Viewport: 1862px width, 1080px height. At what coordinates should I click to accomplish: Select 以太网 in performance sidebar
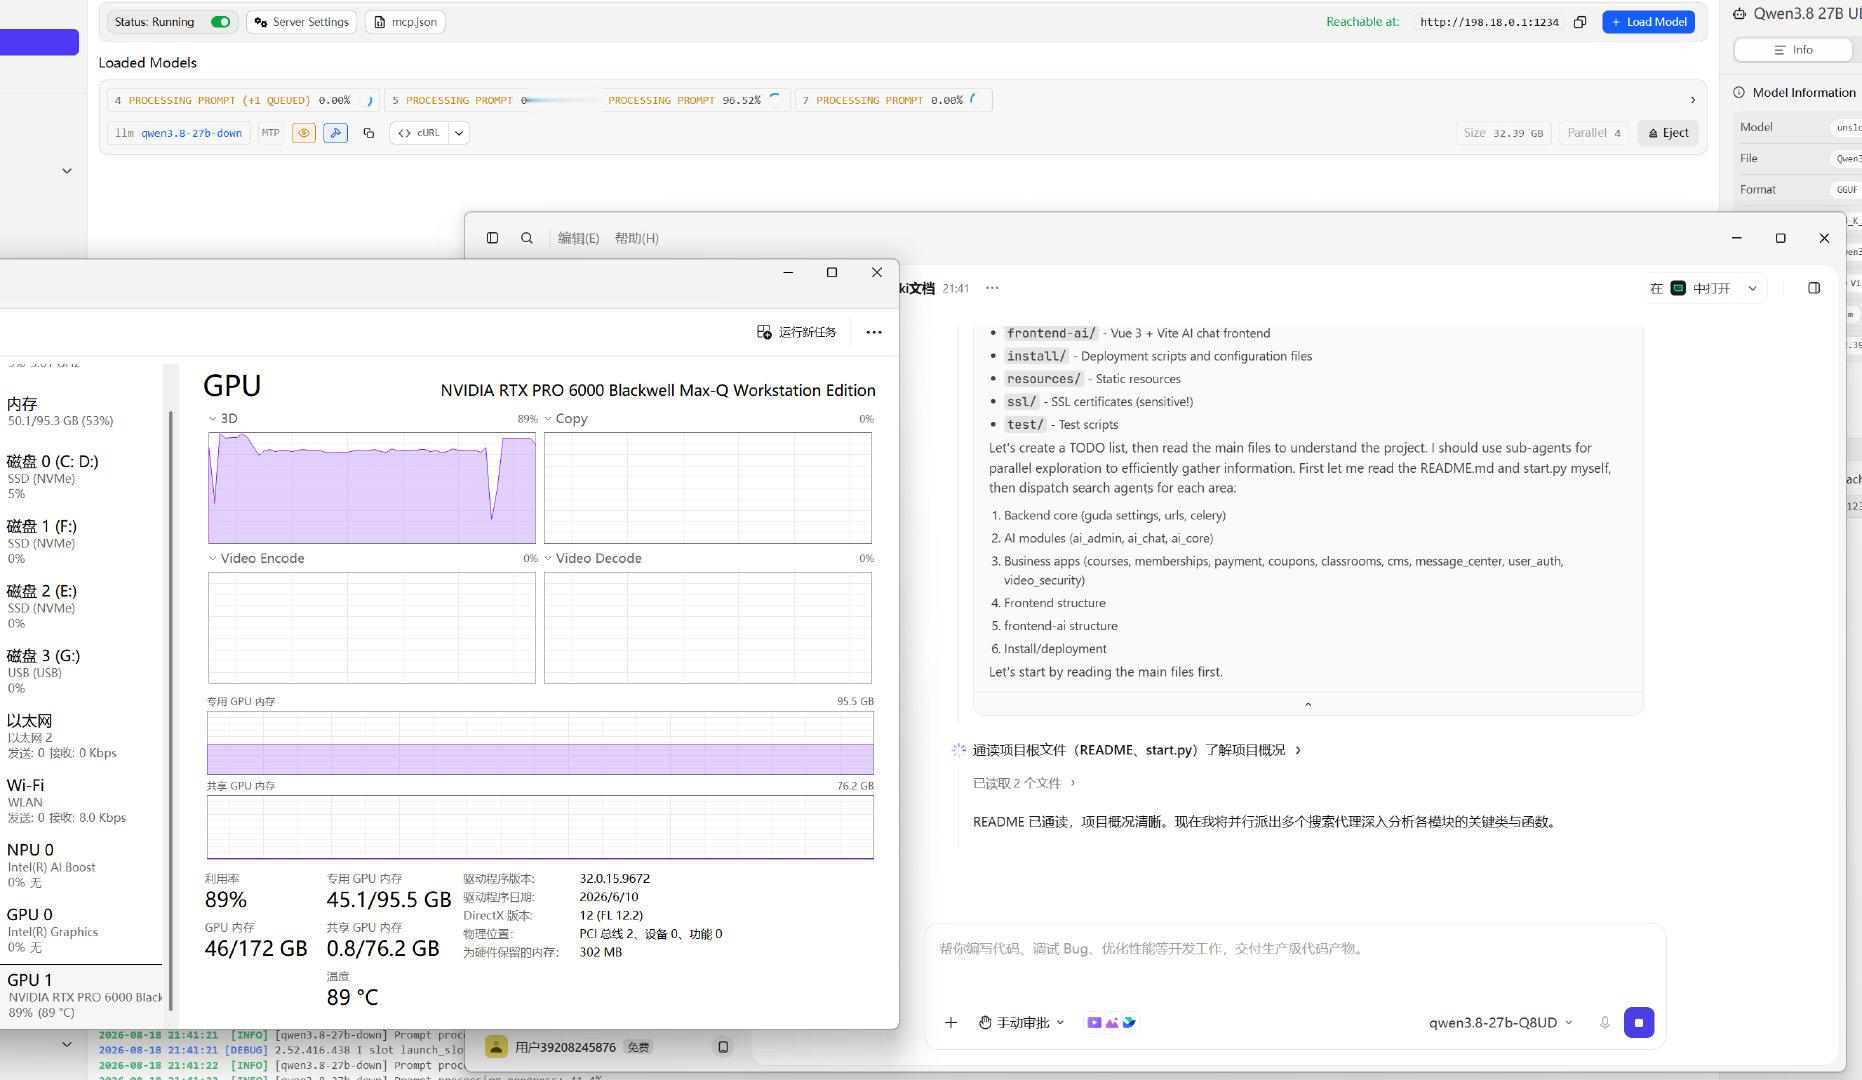[81, 736]
